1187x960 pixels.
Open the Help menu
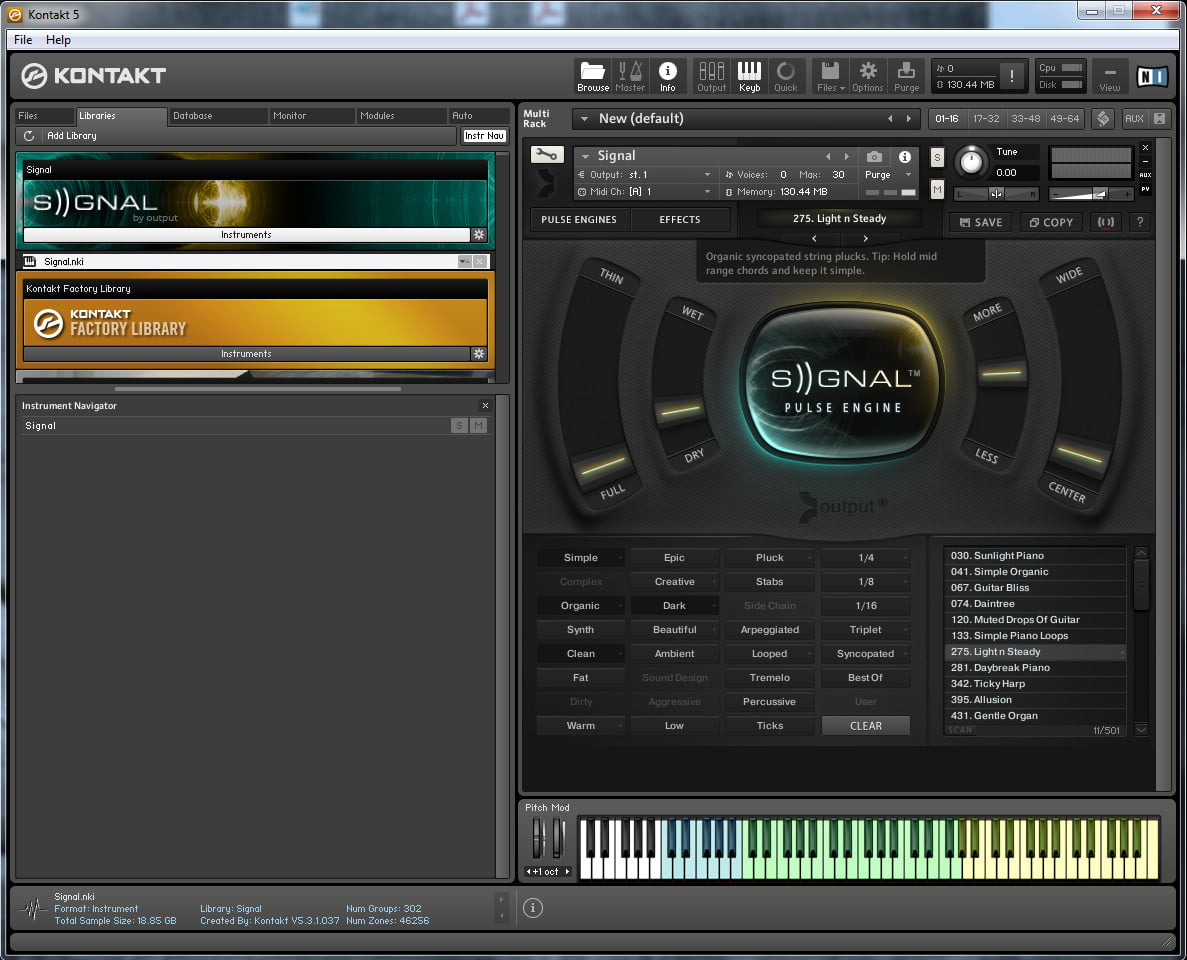(58, 40)
